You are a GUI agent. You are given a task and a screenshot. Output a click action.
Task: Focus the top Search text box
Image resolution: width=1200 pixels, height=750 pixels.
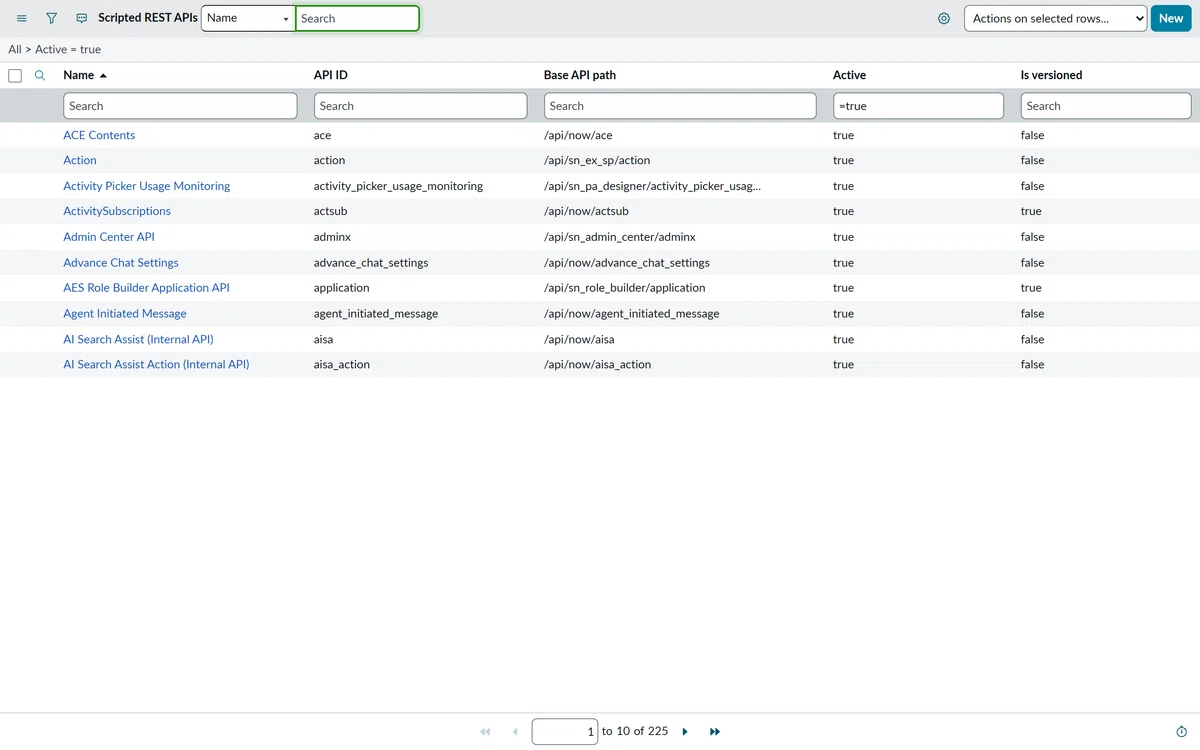(357, 18)
